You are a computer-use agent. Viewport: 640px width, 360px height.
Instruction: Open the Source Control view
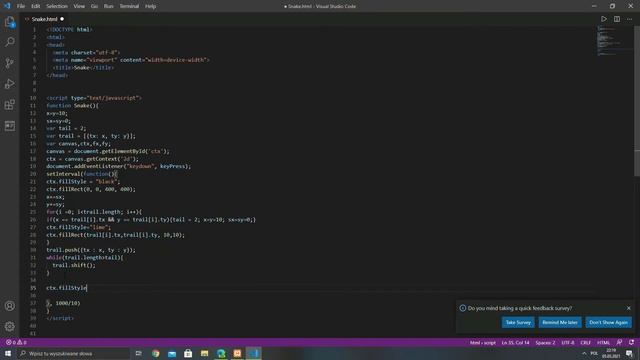10,63
